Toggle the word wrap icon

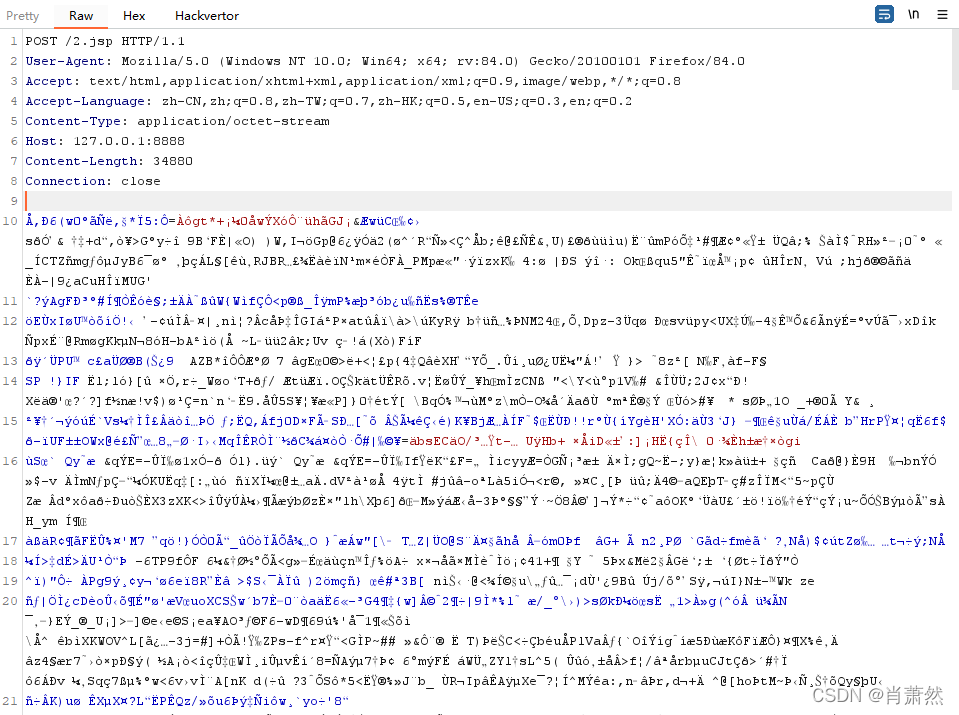(x=884, y=14)
